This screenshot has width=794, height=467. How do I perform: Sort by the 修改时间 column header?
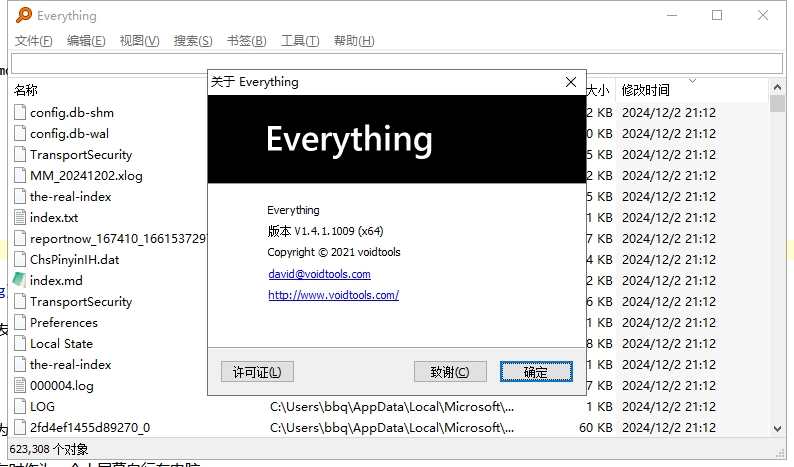tap(646, 90)
